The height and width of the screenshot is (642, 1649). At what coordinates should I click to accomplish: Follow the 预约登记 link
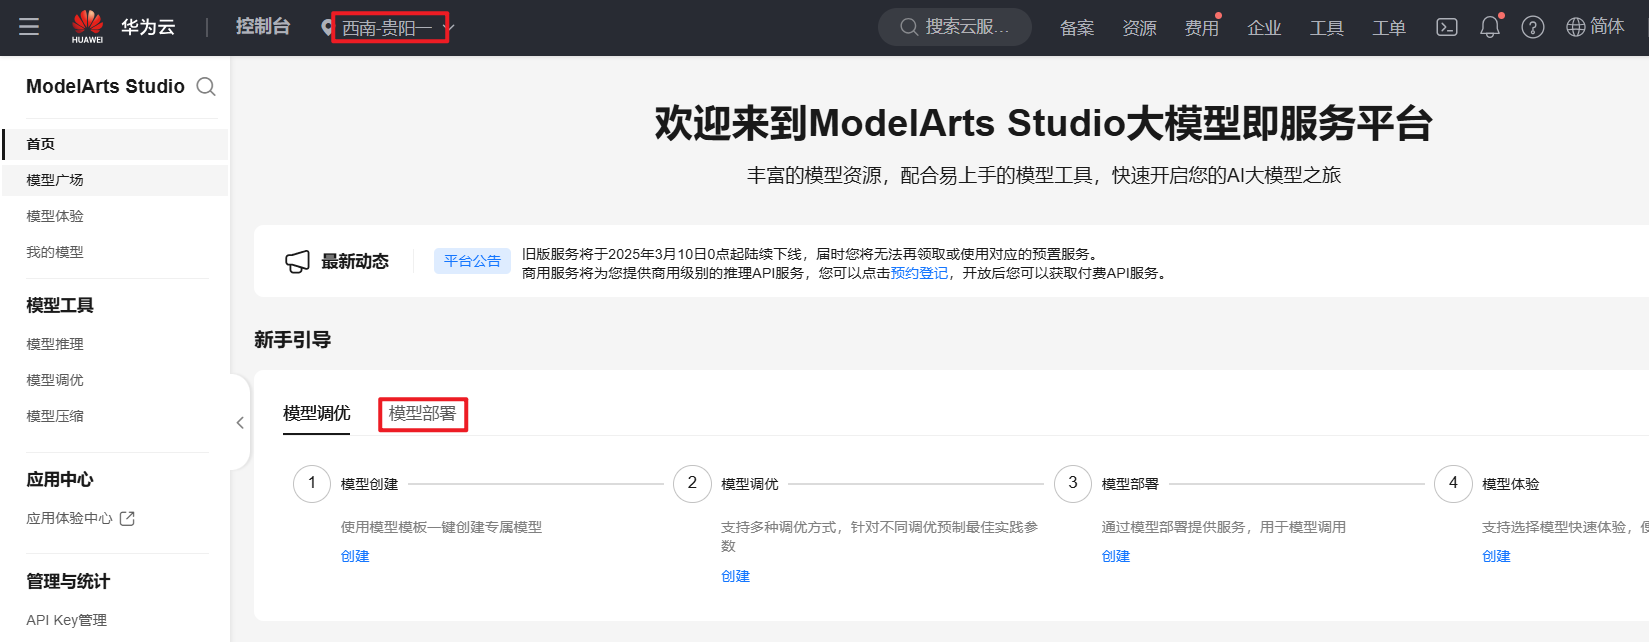pos(919,273)
